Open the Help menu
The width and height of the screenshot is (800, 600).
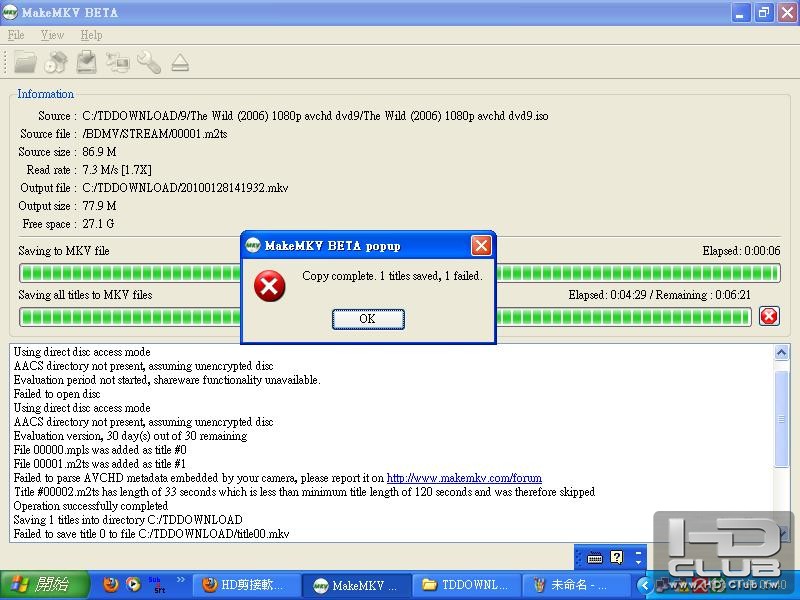(x=91, y=35)
